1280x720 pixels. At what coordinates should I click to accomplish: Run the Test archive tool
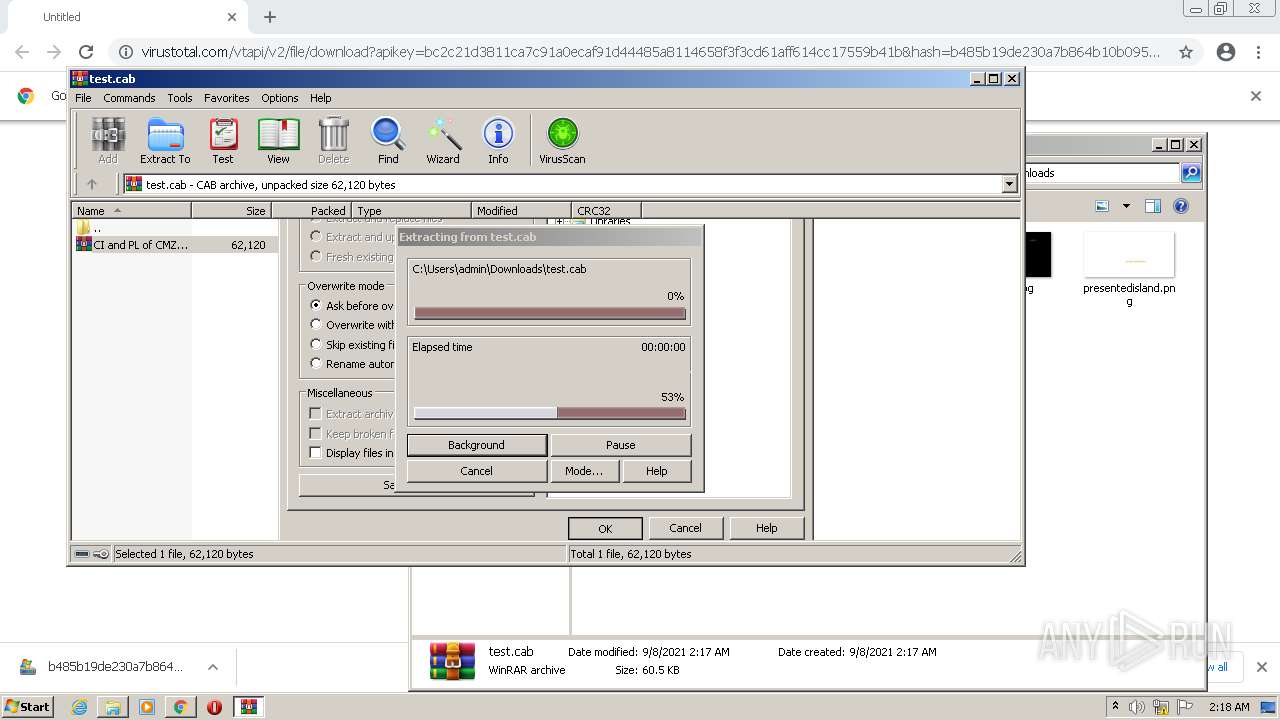pyautogui.click(x=223, y=140)
